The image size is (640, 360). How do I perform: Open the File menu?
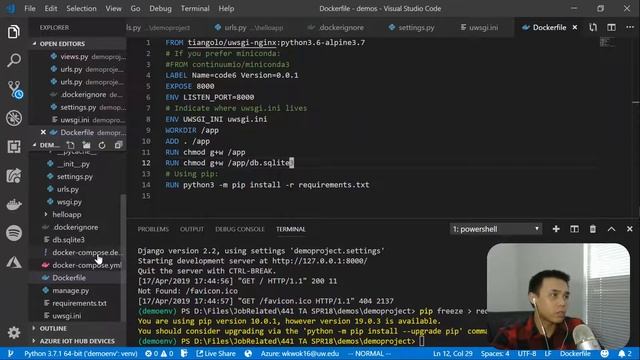tap(30, 9)
